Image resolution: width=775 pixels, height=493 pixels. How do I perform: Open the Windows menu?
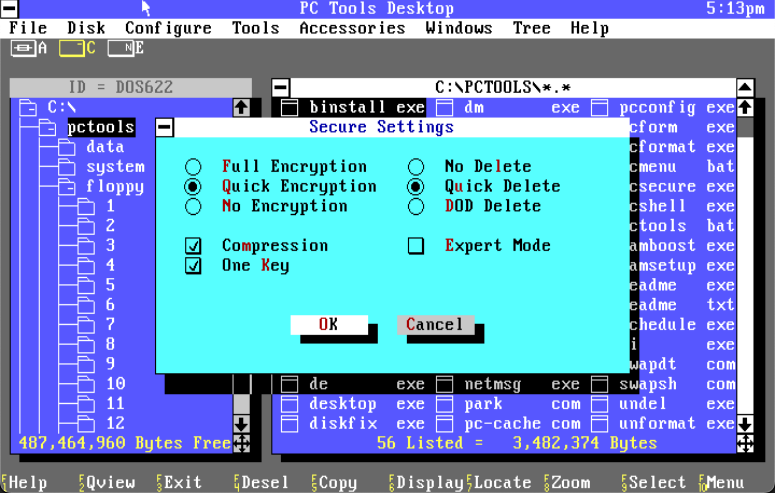459,28
